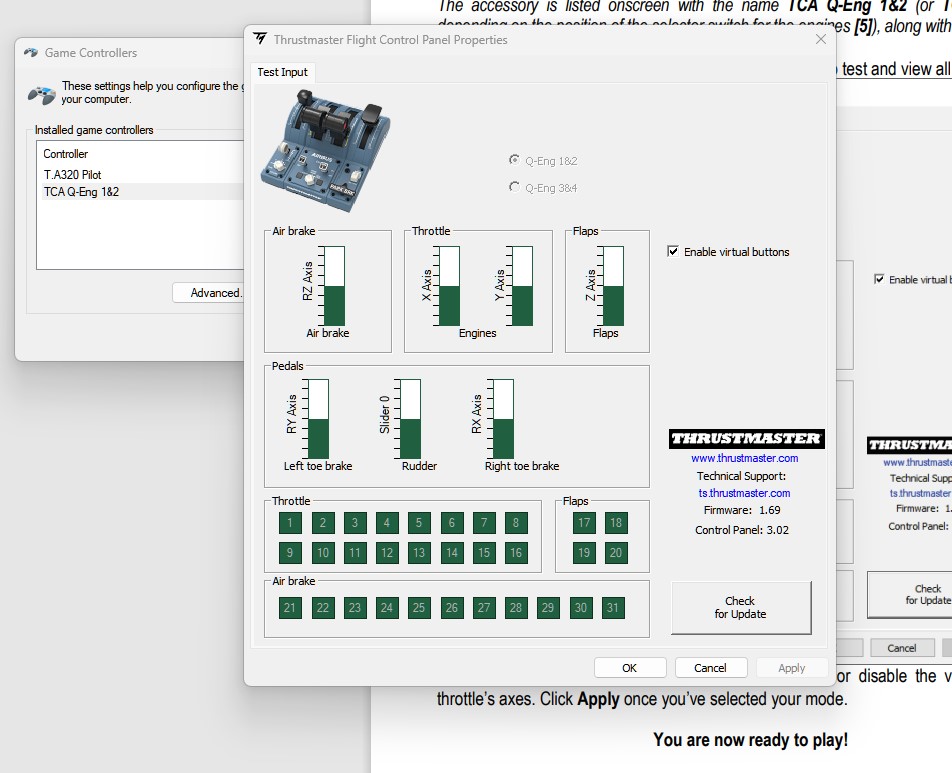Image resolution: width=952 pixels, height=773 pixels.
Task: Click the RZ Axis air brake gauge
Action: pyautogui.click(x=331, y=286)
